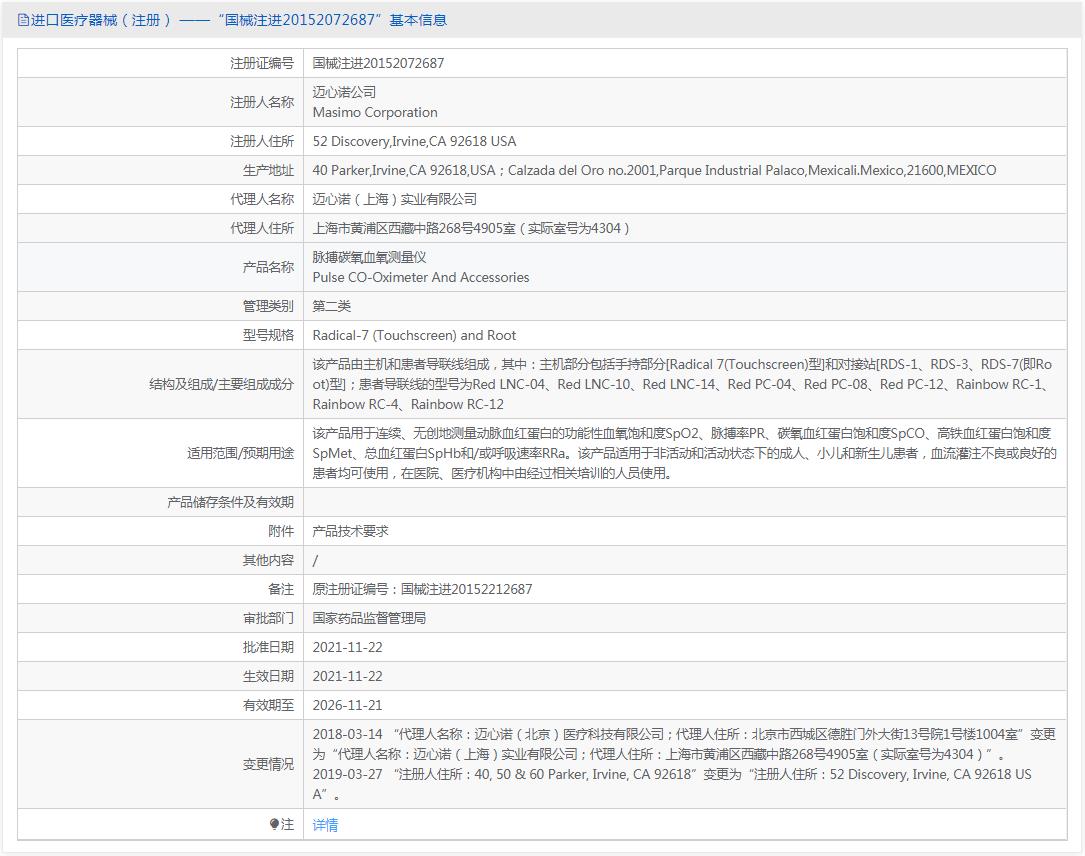Select approval department 国家药品监督管理局

coord(369,618)
